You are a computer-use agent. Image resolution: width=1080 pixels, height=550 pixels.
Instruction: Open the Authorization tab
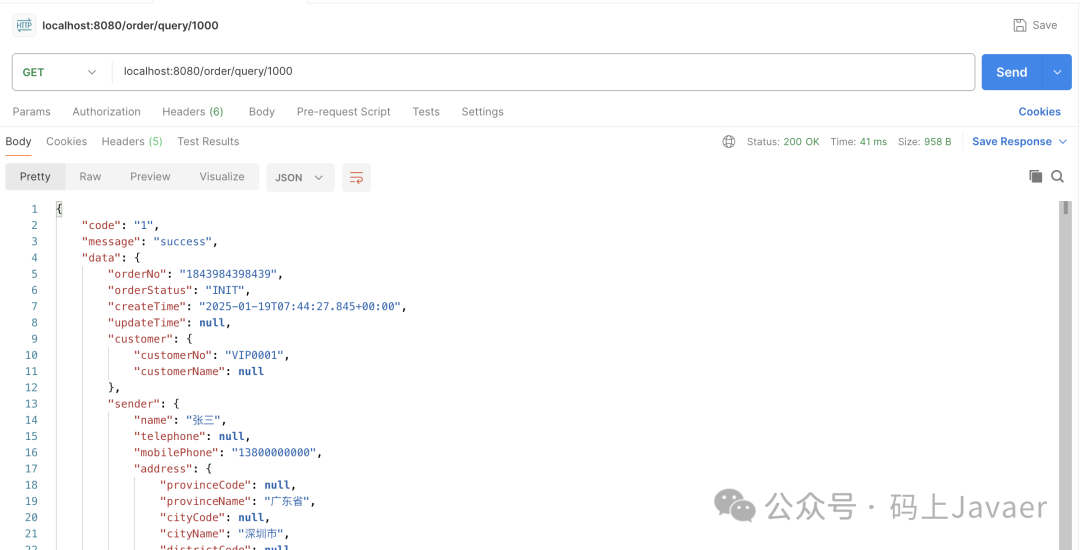(106, 112)
